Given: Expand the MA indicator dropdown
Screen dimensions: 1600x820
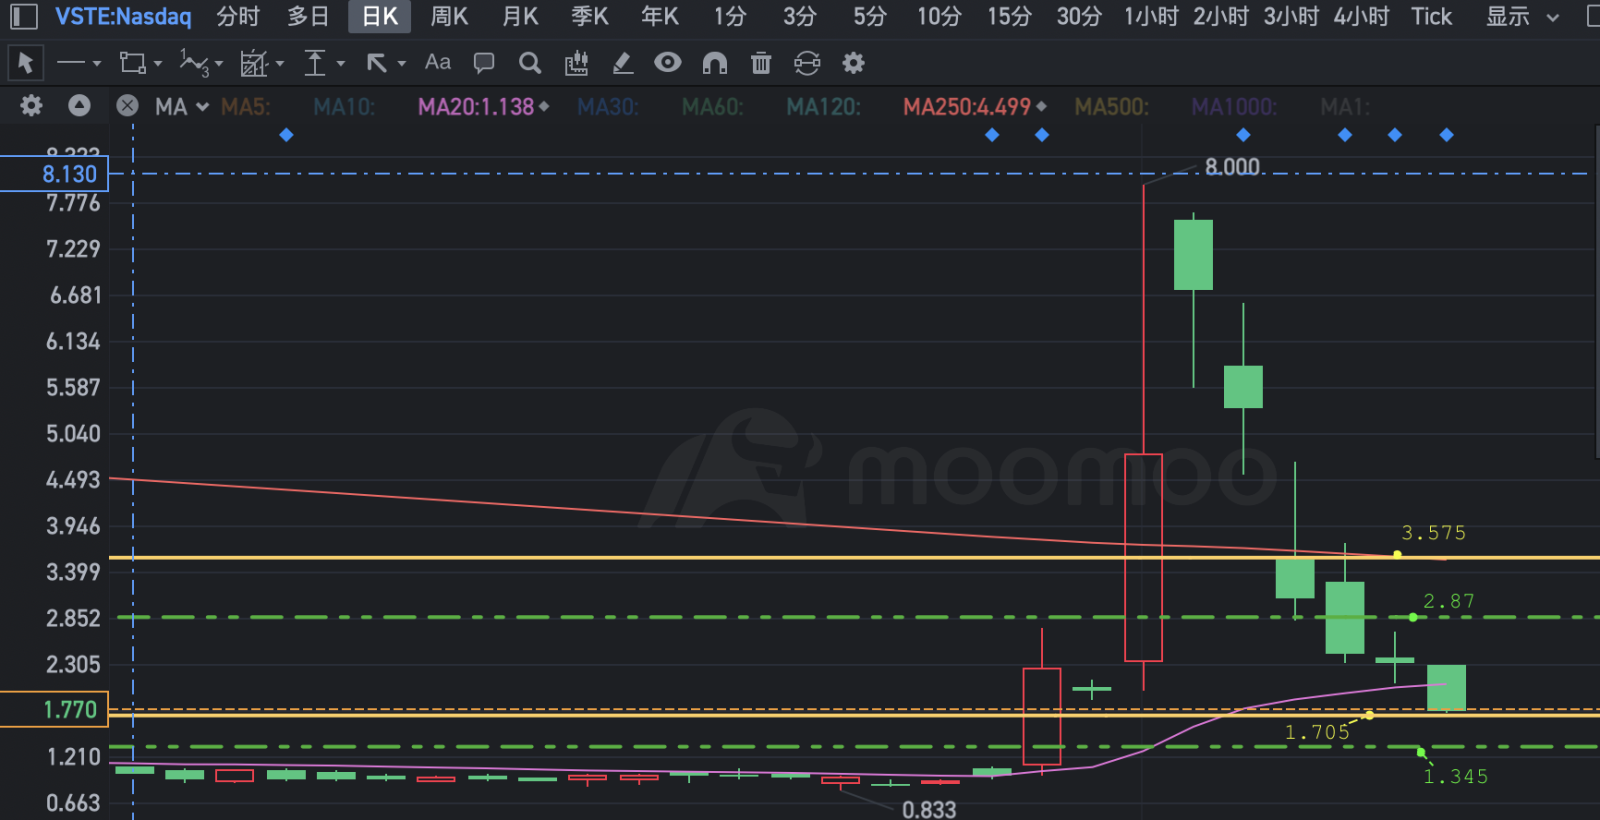Looking at the screenshot, I should [x=202, y=107].
